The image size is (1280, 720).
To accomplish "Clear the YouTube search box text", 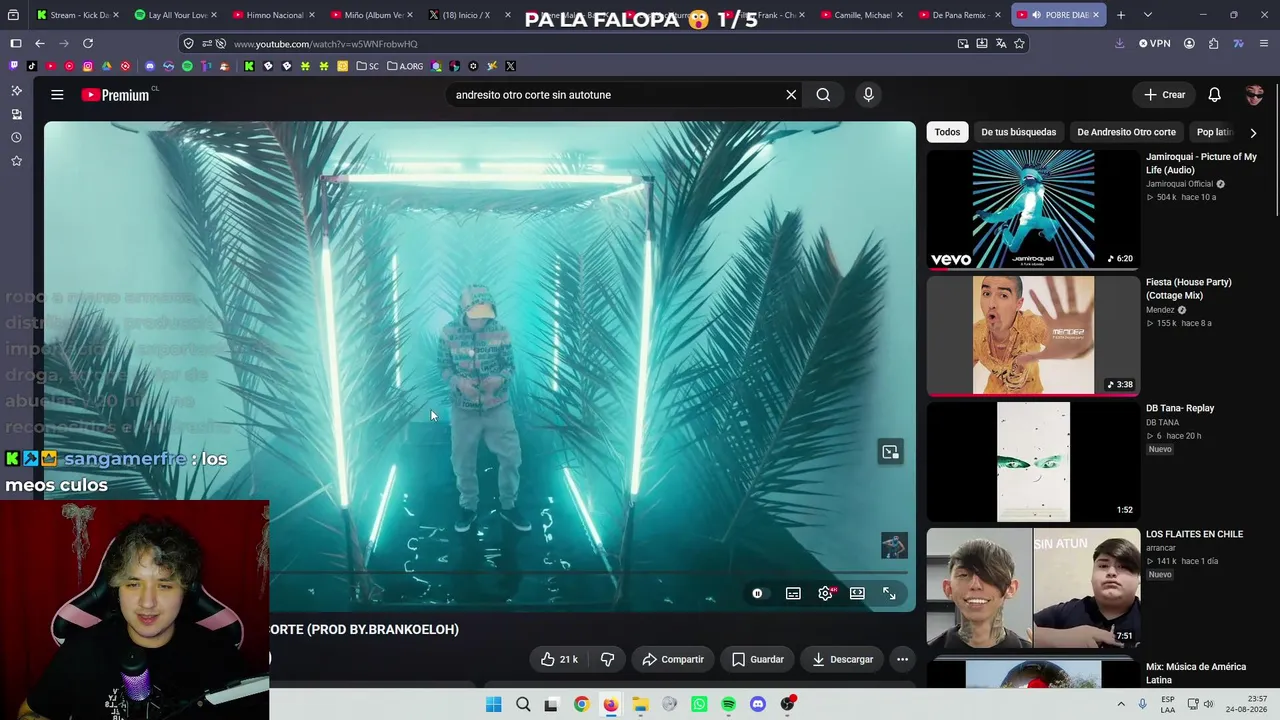I will pos(791,95).
